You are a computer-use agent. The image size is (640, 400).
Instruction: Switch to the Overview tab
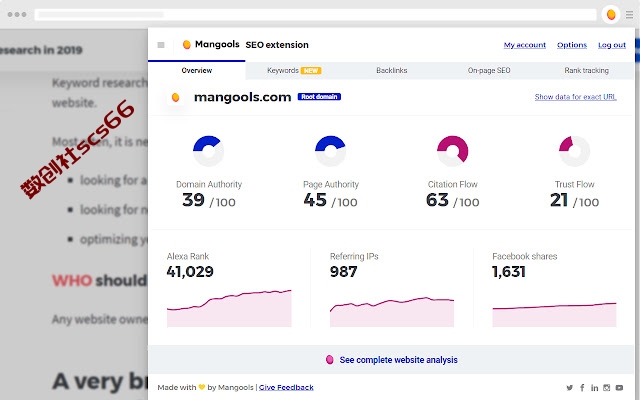coord(197,70)
